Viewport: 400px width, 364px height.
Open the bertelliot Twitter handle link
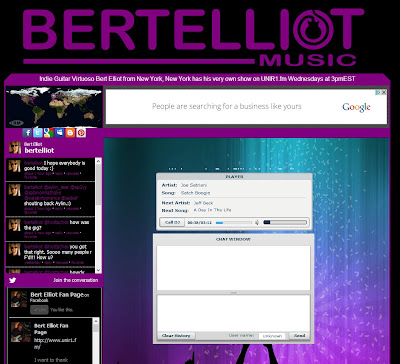[39, 151]
